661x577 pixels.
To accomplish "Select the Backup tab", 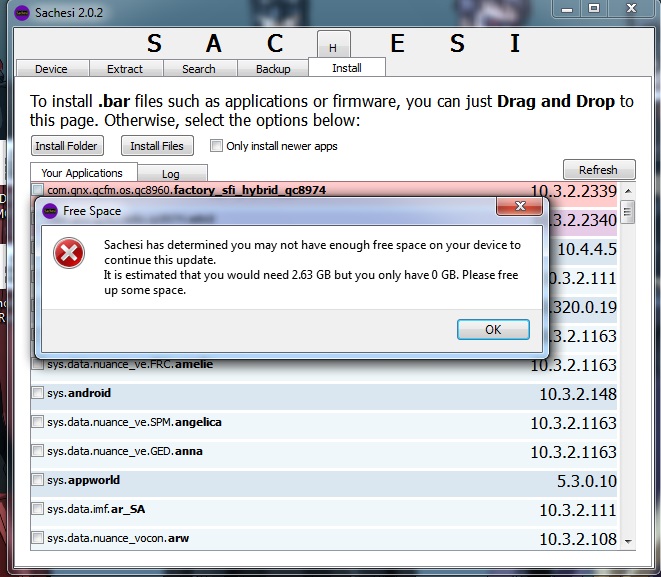I will point(272,69).
